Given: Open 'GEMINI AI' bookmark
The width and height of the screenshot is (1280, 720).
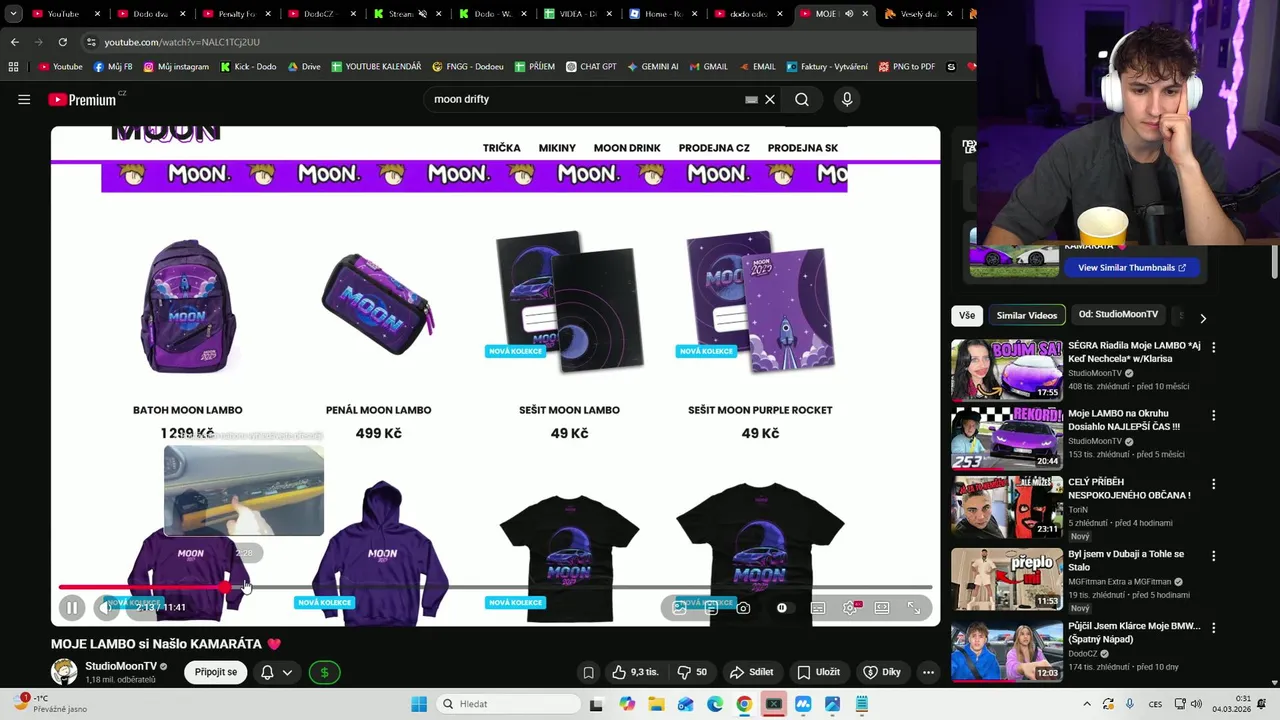Looking at the screenshot, I should [x=652, y=67].
